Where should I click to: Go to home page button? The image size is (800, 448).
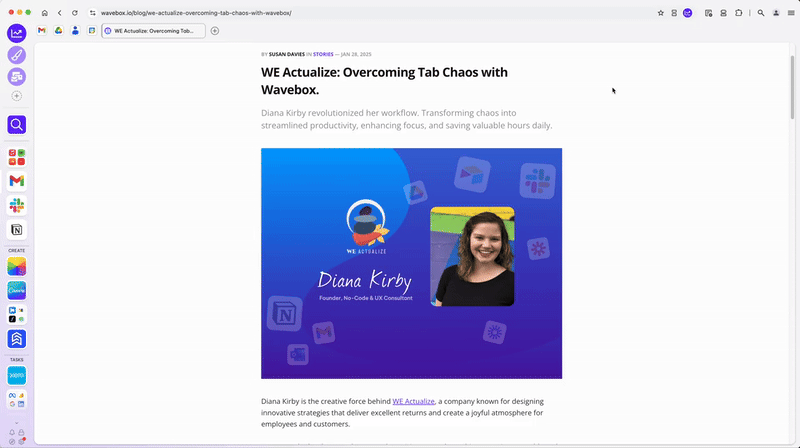pos(44,13)
